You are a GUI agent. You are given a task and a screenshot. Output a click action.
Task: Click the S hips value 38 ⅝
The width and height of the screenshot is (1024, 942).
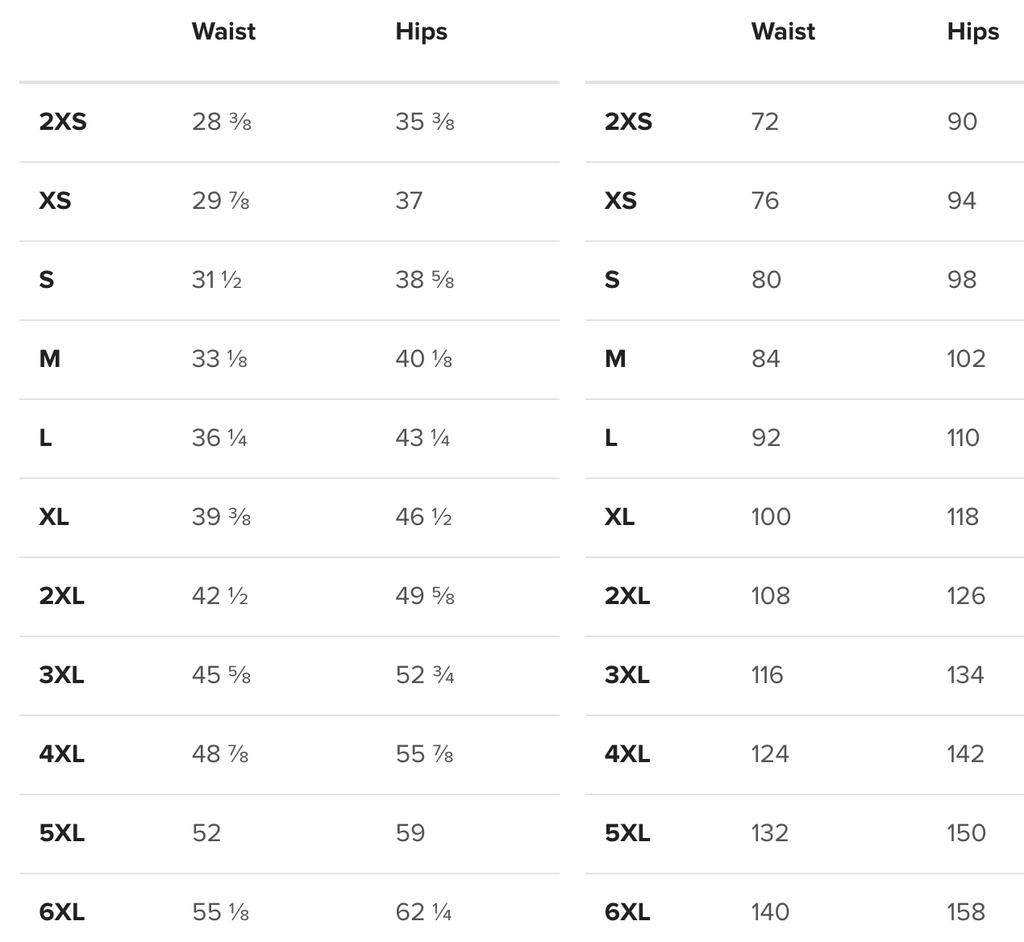coord(424,280)
